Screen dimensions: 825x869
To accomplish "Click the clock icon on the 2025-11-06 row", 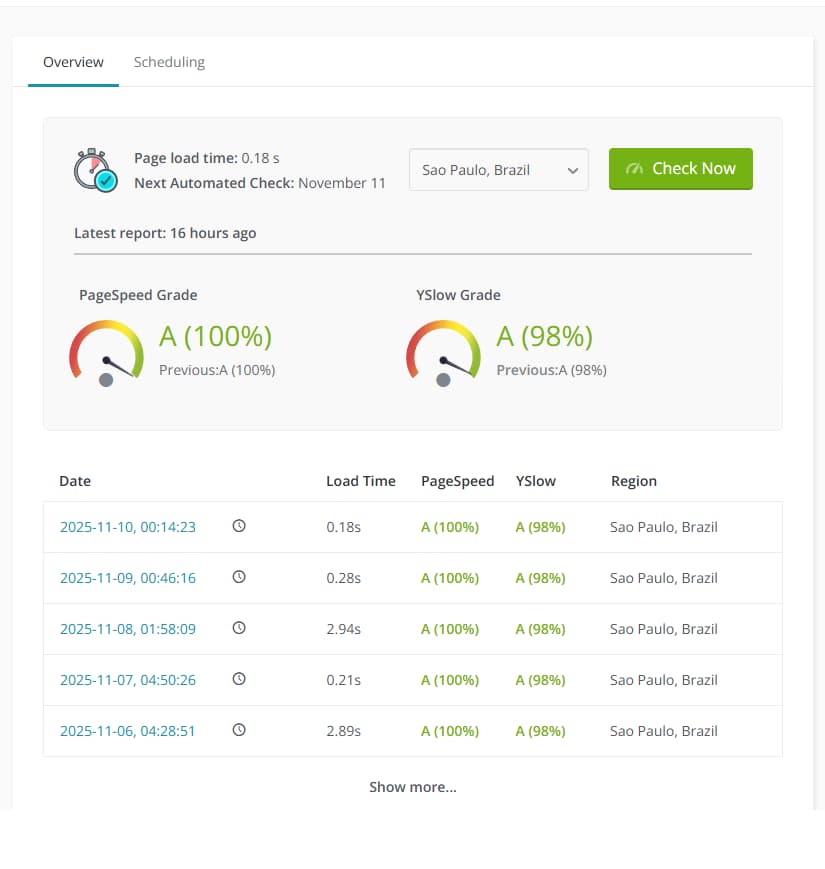I will coord(238,728).
